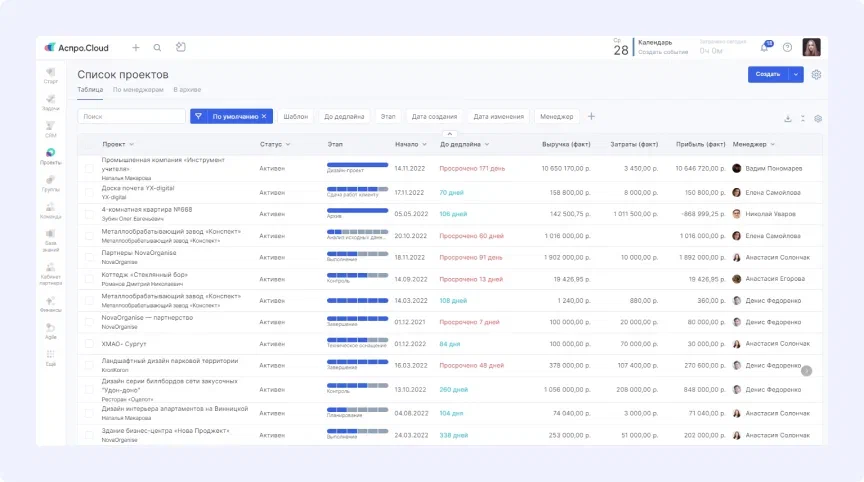Open the Дата создания filter chip

click(x=434, y=116)
